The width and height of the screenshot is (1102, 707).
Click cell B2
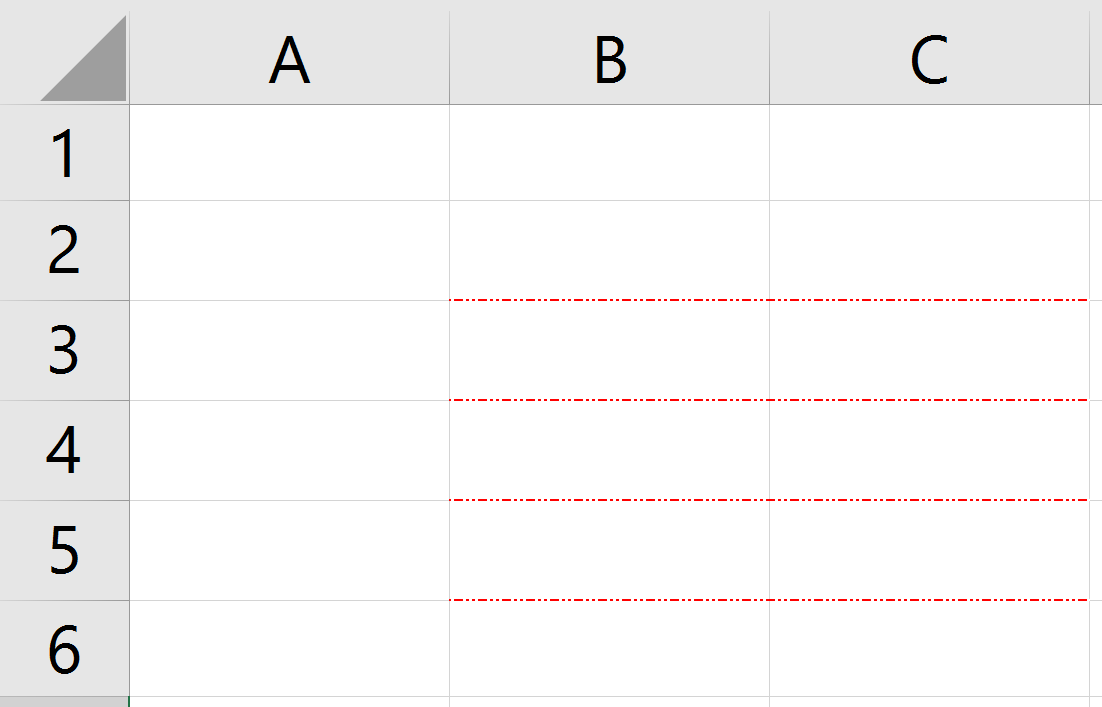[608, 250]
